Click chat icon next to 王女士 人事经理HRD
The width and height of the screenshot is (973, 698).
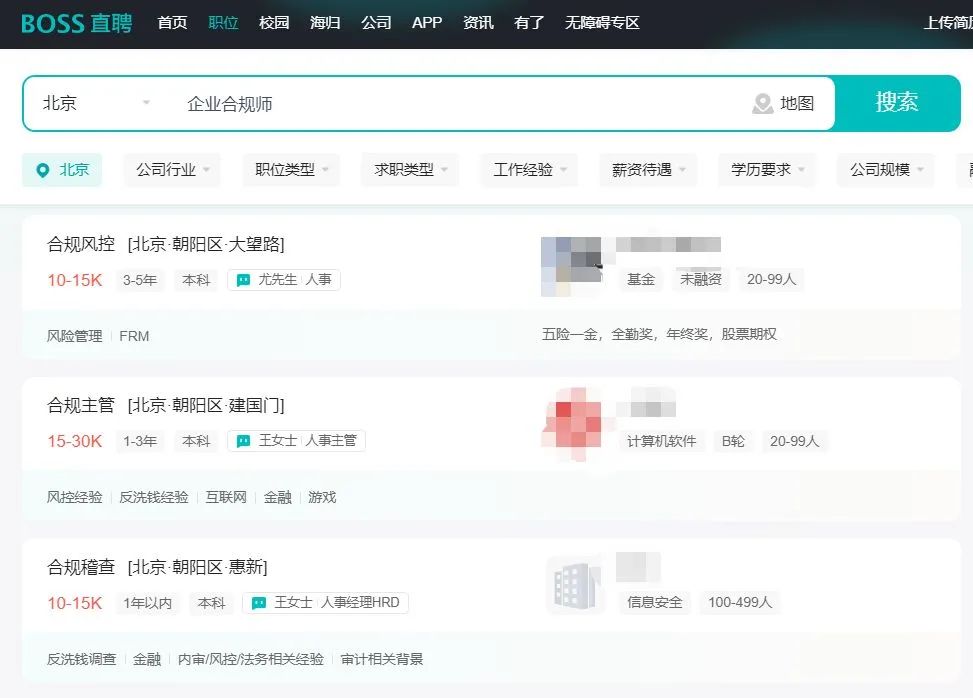259,602
